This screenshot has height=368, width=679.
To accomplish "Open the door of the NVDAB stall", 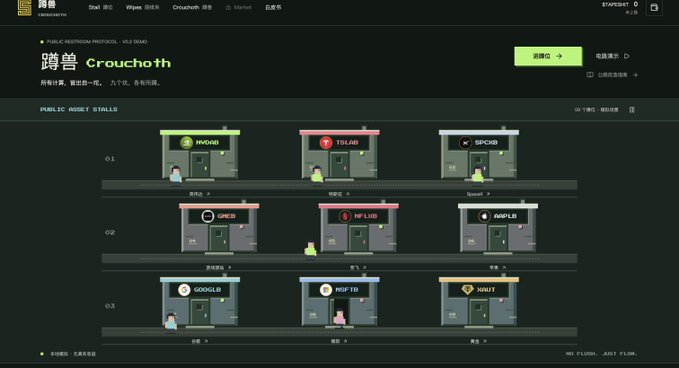I will pyautogui.click(x=200, y=166).
